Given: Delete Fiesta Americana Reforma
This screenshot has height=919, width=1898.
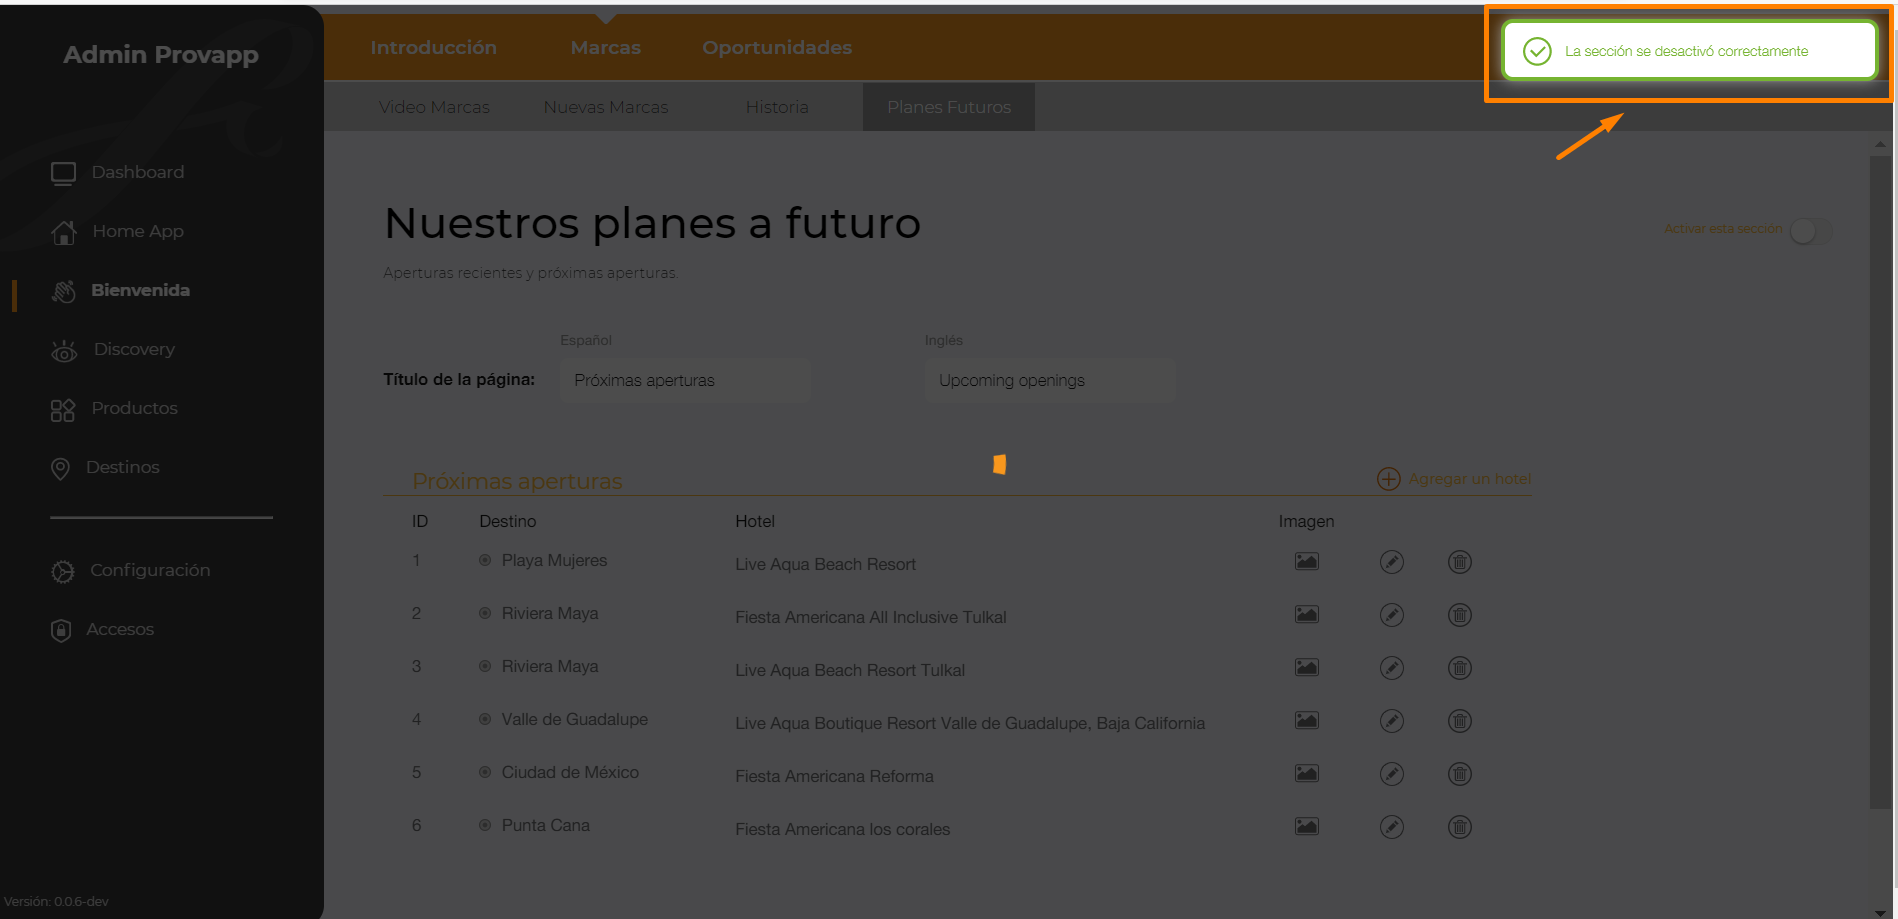Looking at the screenshot, I should pyautogui.click(x=1459, y=774).
